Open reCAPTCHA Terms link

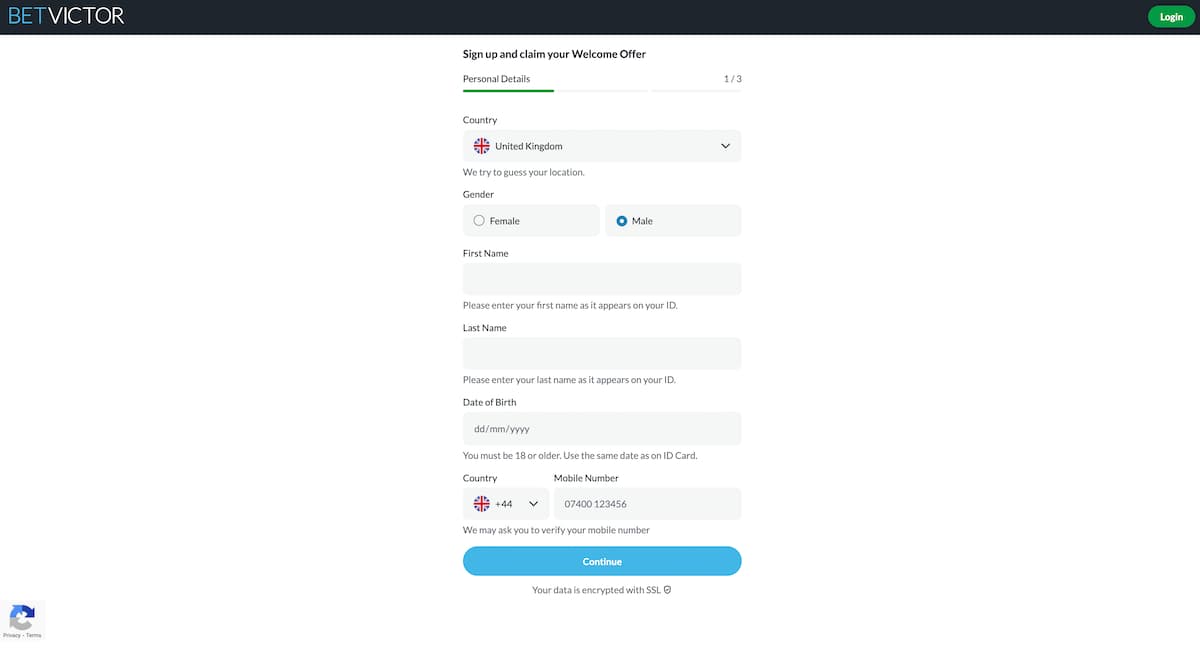(34, 636)
